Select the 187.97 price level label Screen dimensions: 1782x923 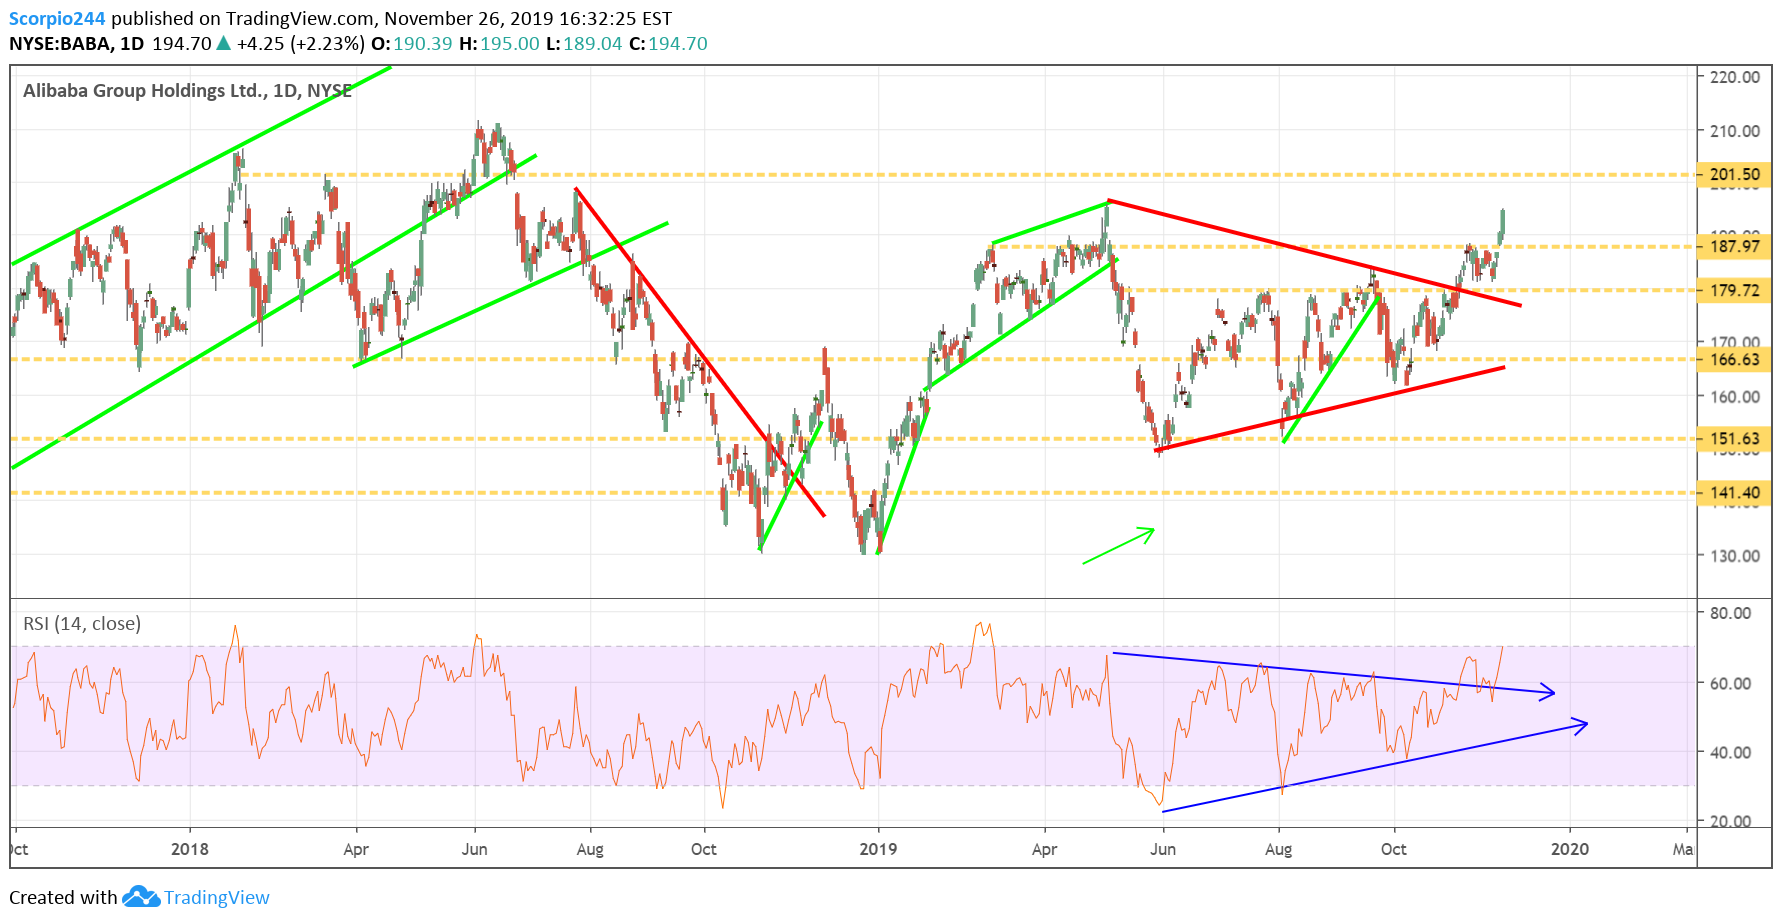pos(1734,246)
